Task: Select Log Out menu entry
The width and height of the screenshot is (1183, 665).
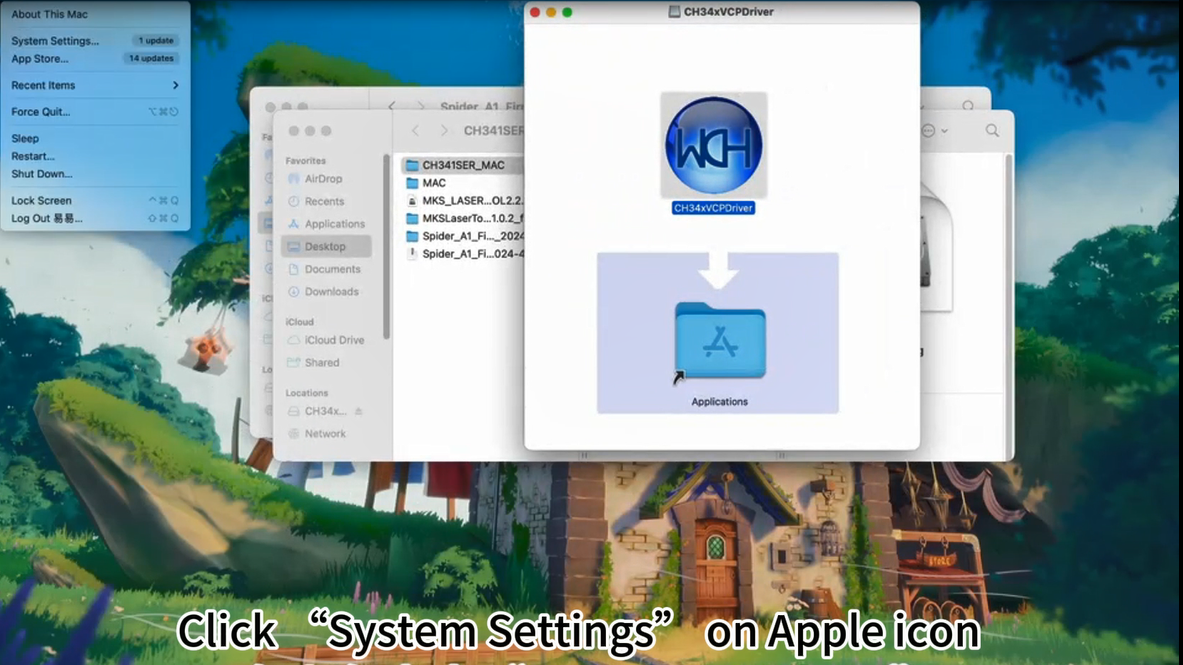Action: tap(47, 218)
